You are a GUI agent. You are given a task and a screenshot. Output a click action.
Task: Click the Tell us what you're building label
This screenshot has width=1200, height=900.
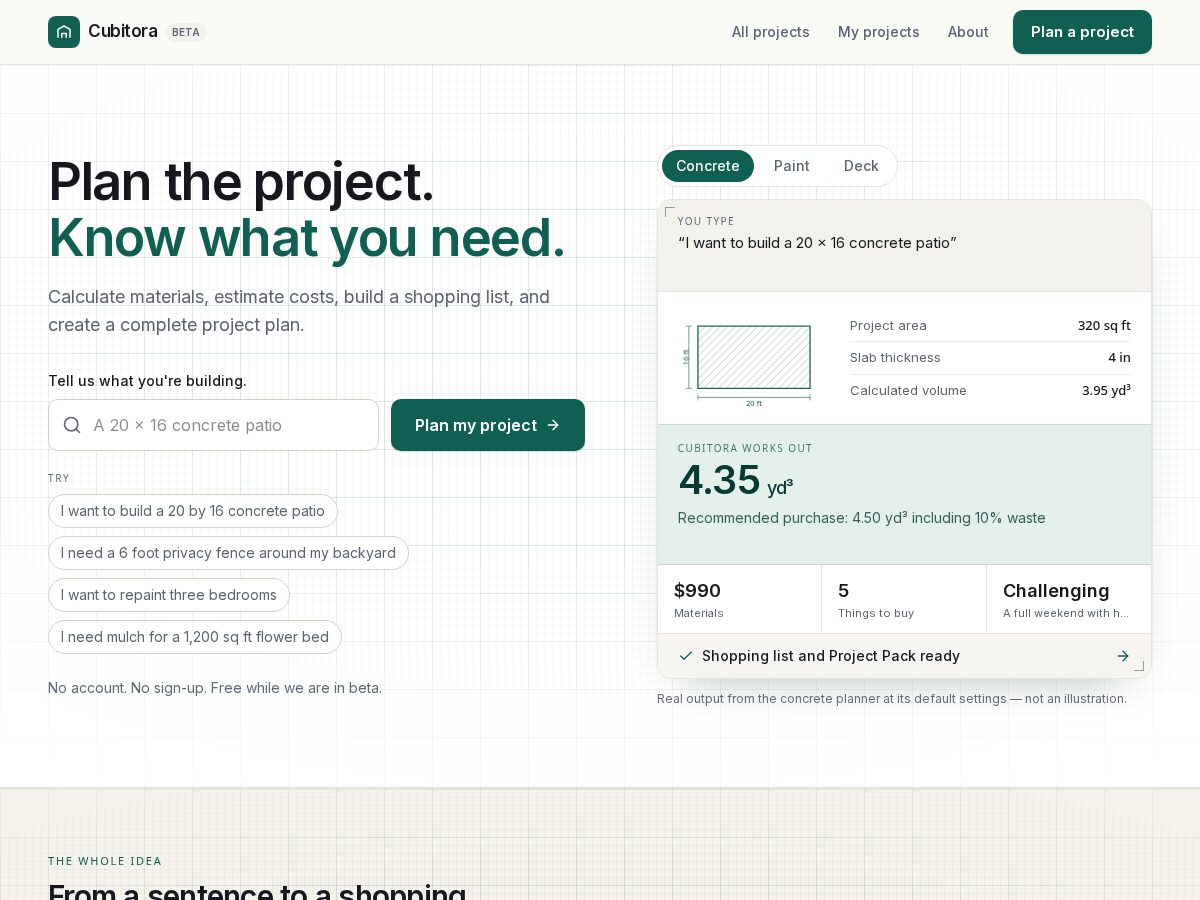pos(147,381)
